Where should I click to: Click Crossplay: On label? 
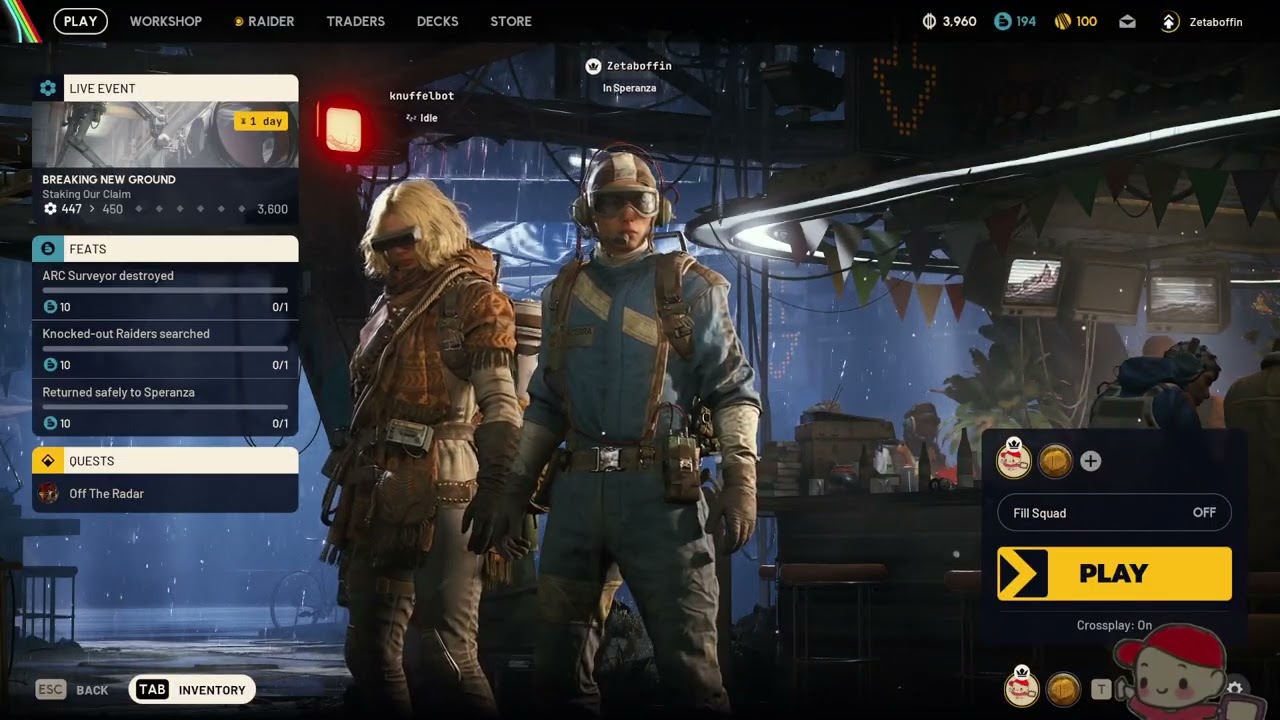tap(1114, 625)
